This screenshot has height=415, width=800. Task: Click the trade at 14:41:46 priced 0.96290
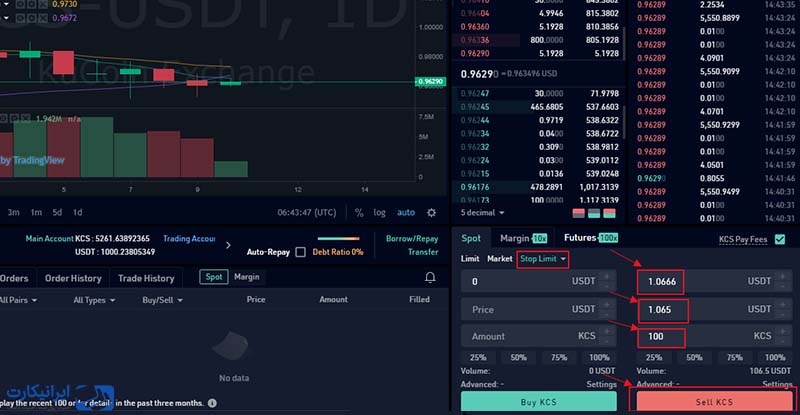click(x=715, y=178)
